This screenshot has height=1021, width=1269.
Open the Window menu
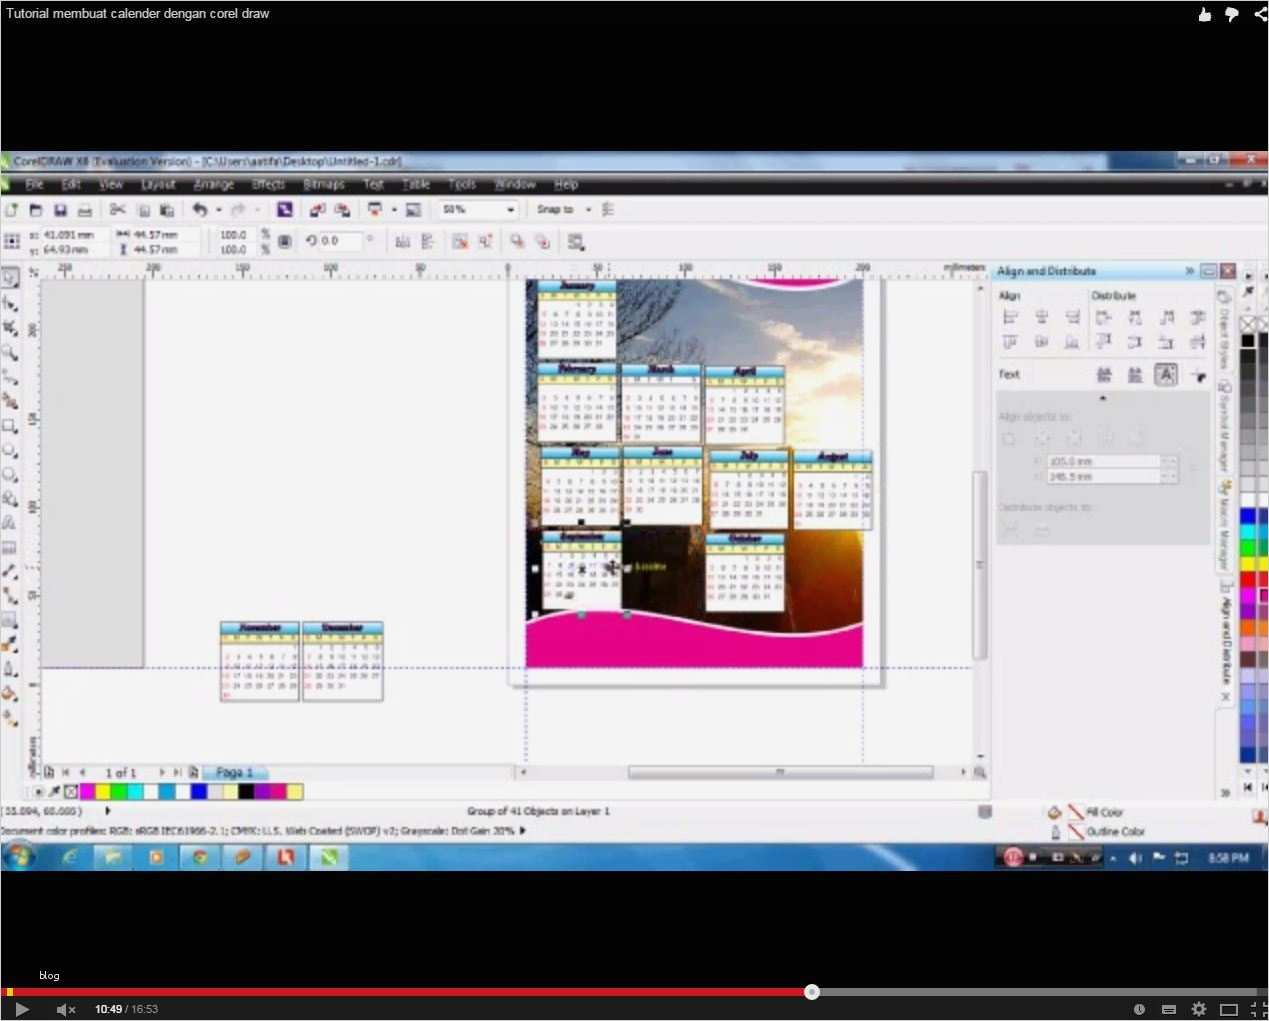(515, 184)
